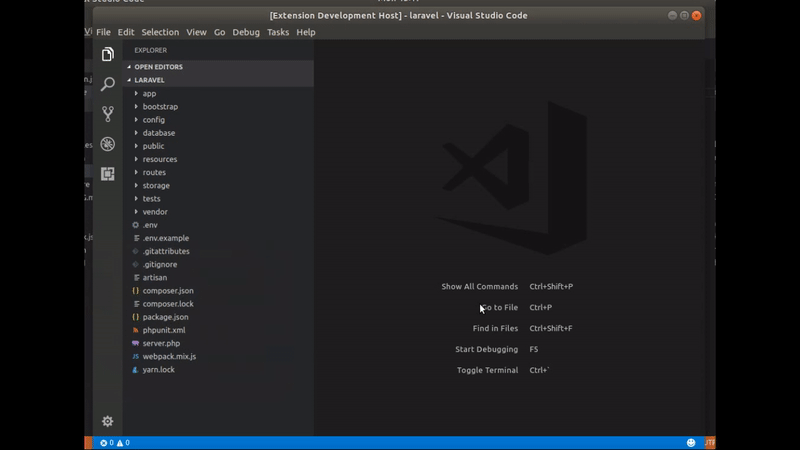Expand the resources folder
Screen dimensions: 800x450
(136, 159)
